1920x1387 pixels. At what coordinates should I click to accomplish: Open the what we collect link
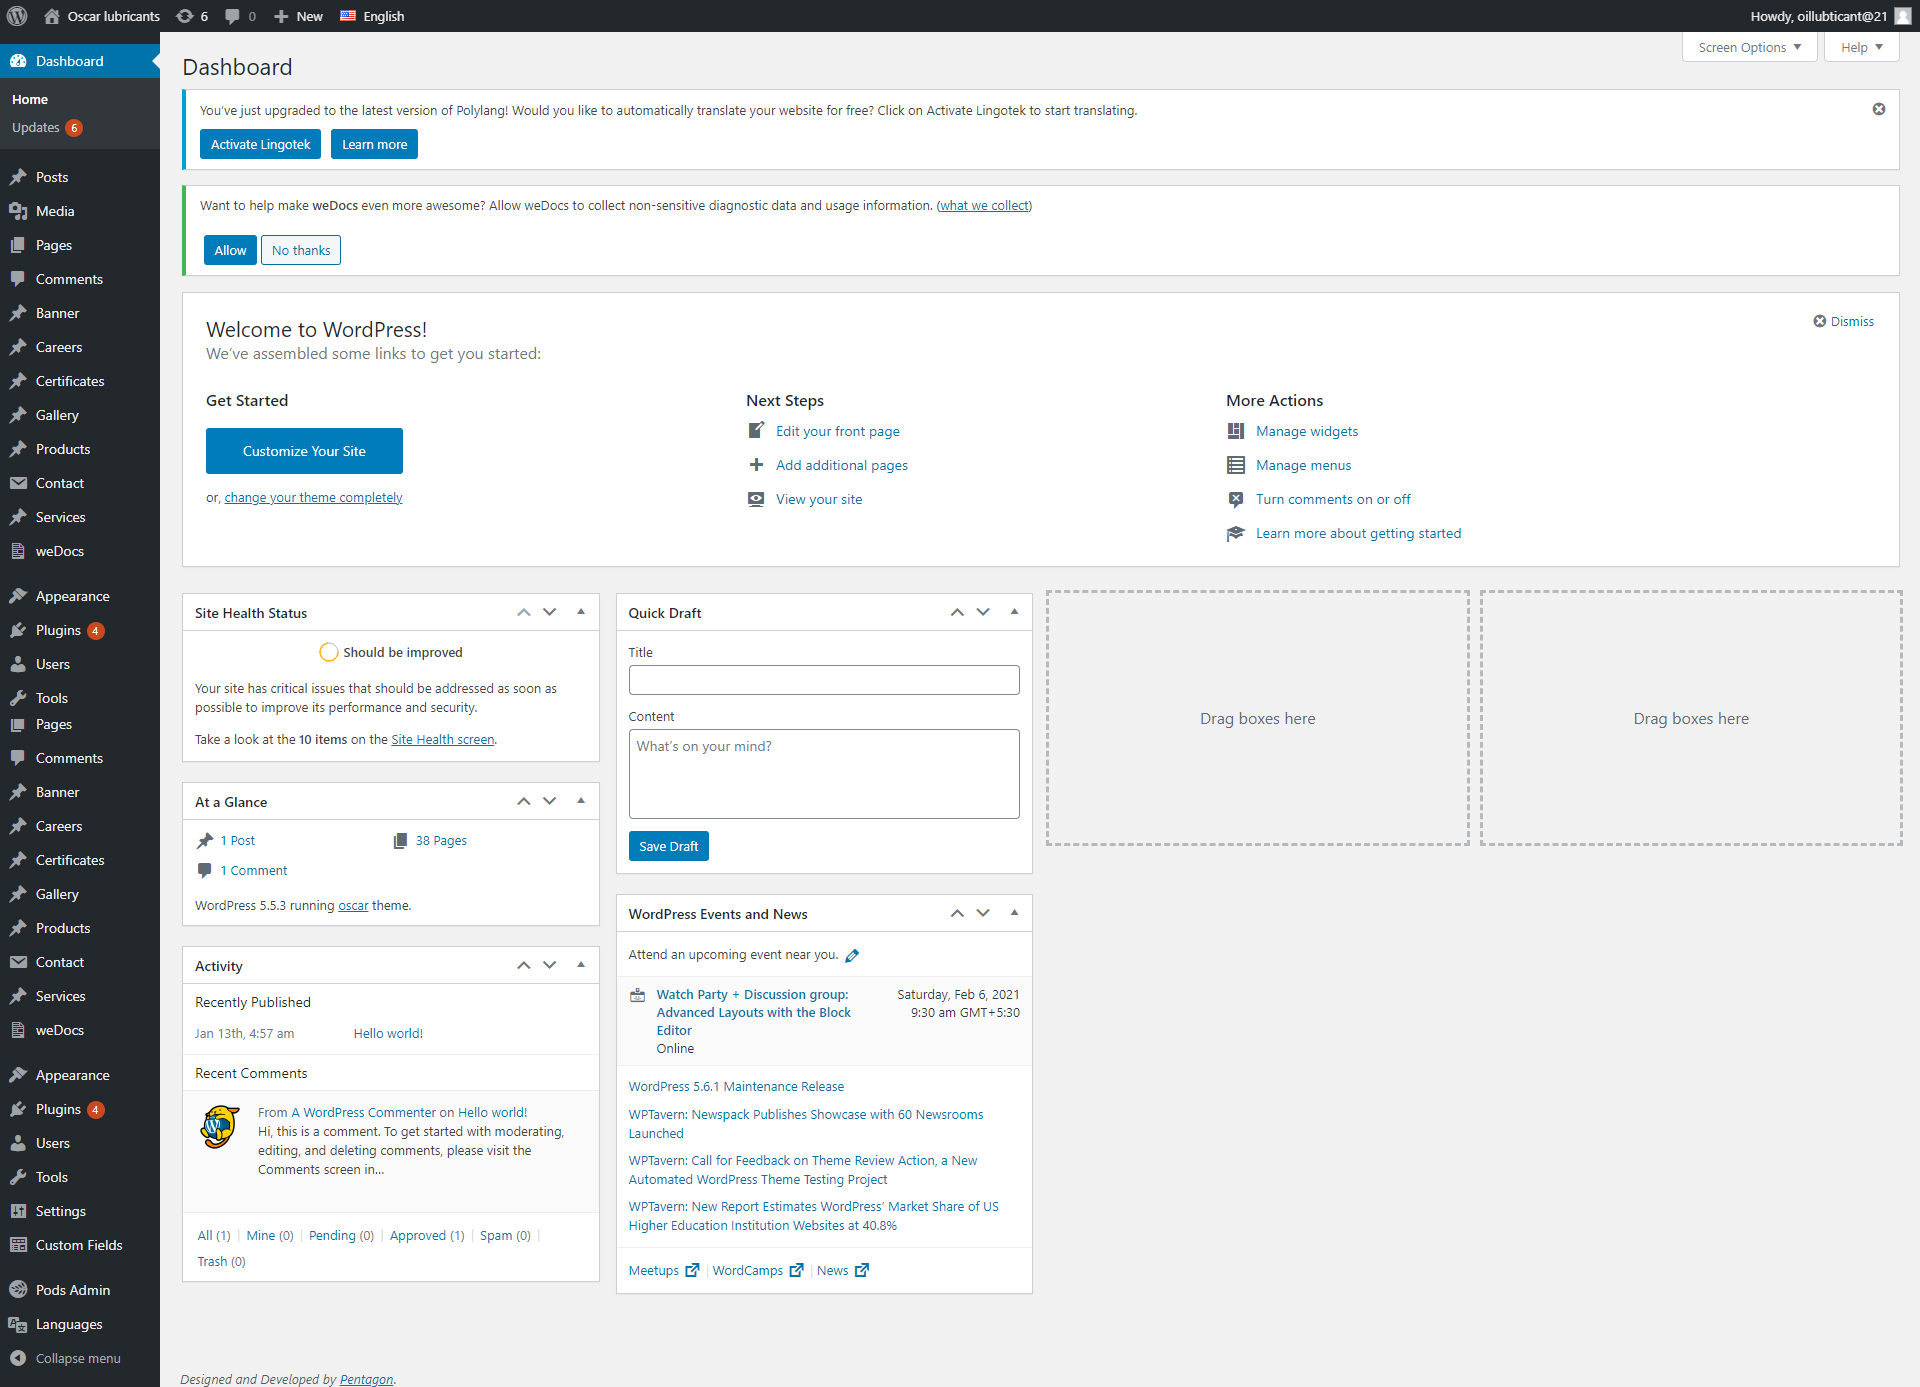click(984, 206)
